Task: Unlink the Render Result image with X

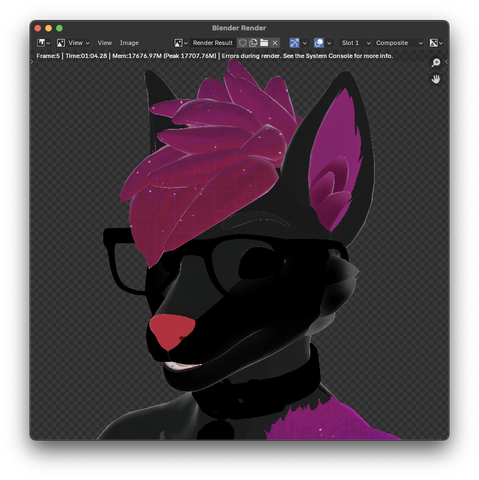Action: 275,43
